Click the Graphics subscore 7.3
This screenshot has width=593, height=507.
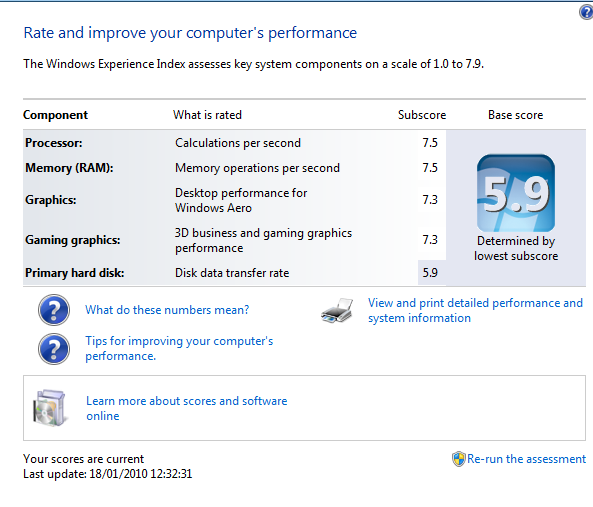[x=430, y=200]
